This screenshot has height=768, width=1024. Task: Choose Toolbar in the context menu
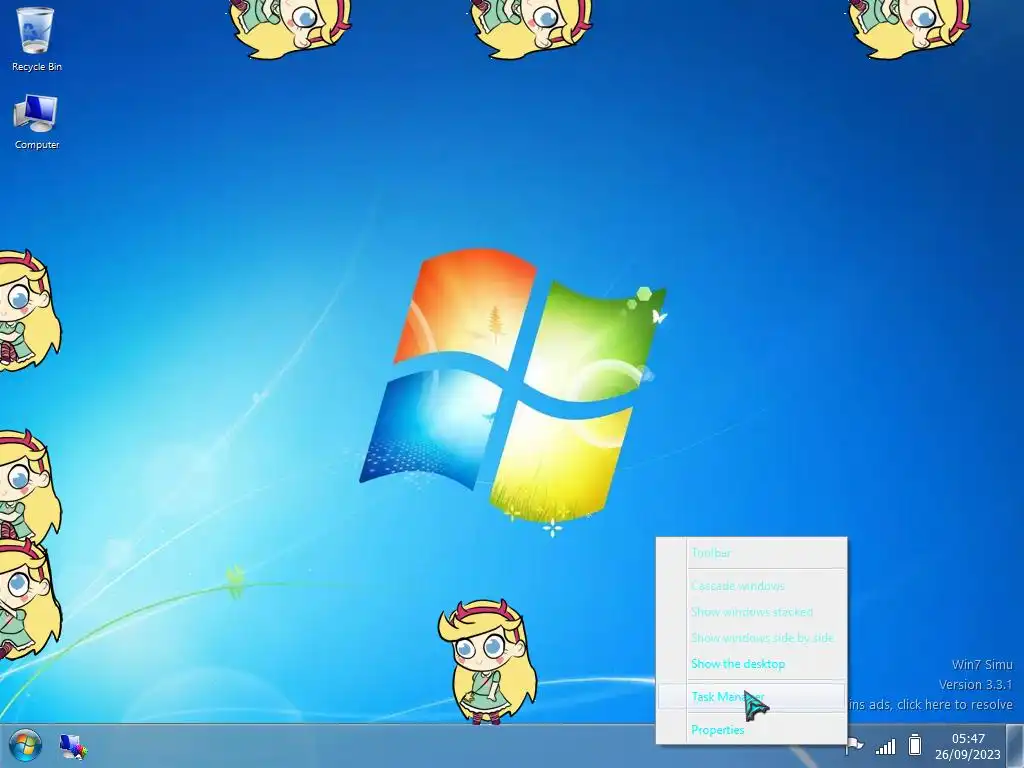(751, 553)
